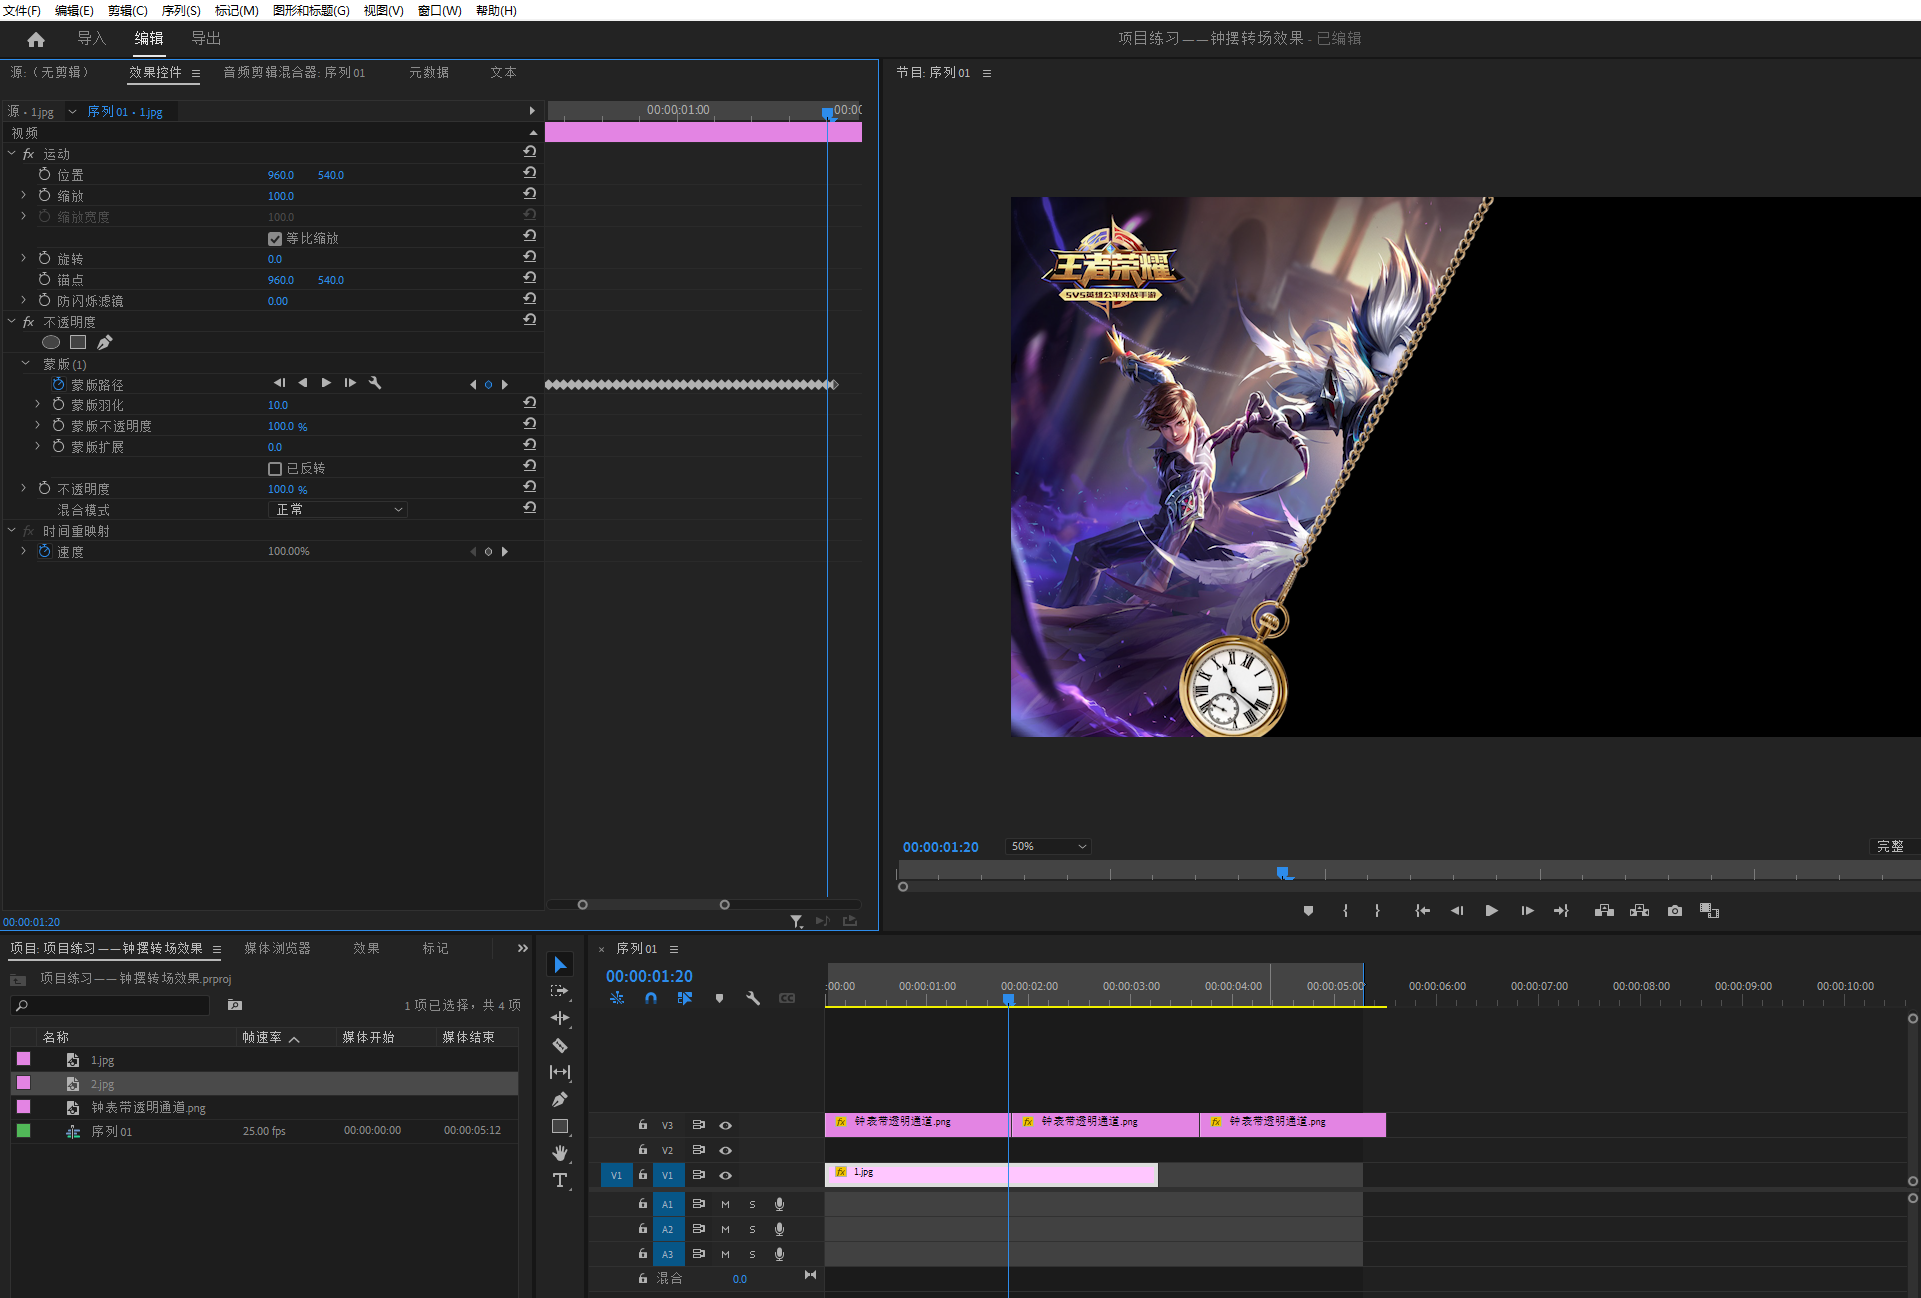Open the 50% zoom level dropdown
The width and height of the screenshot is (1921, 1298).
tap(1048, 847)
